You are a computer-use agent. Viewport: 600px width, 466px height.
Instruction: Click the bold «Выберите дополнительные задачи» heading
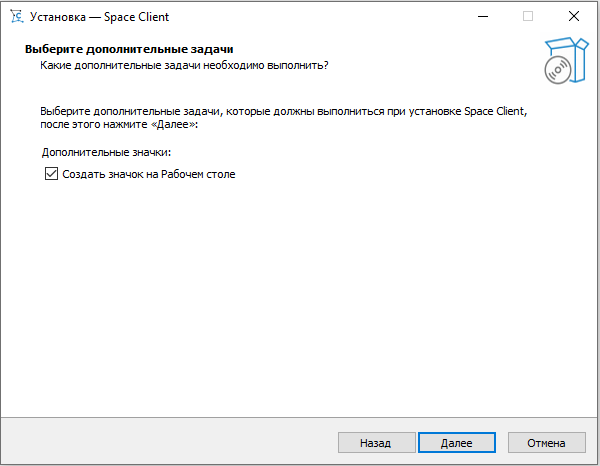(129, 49)
